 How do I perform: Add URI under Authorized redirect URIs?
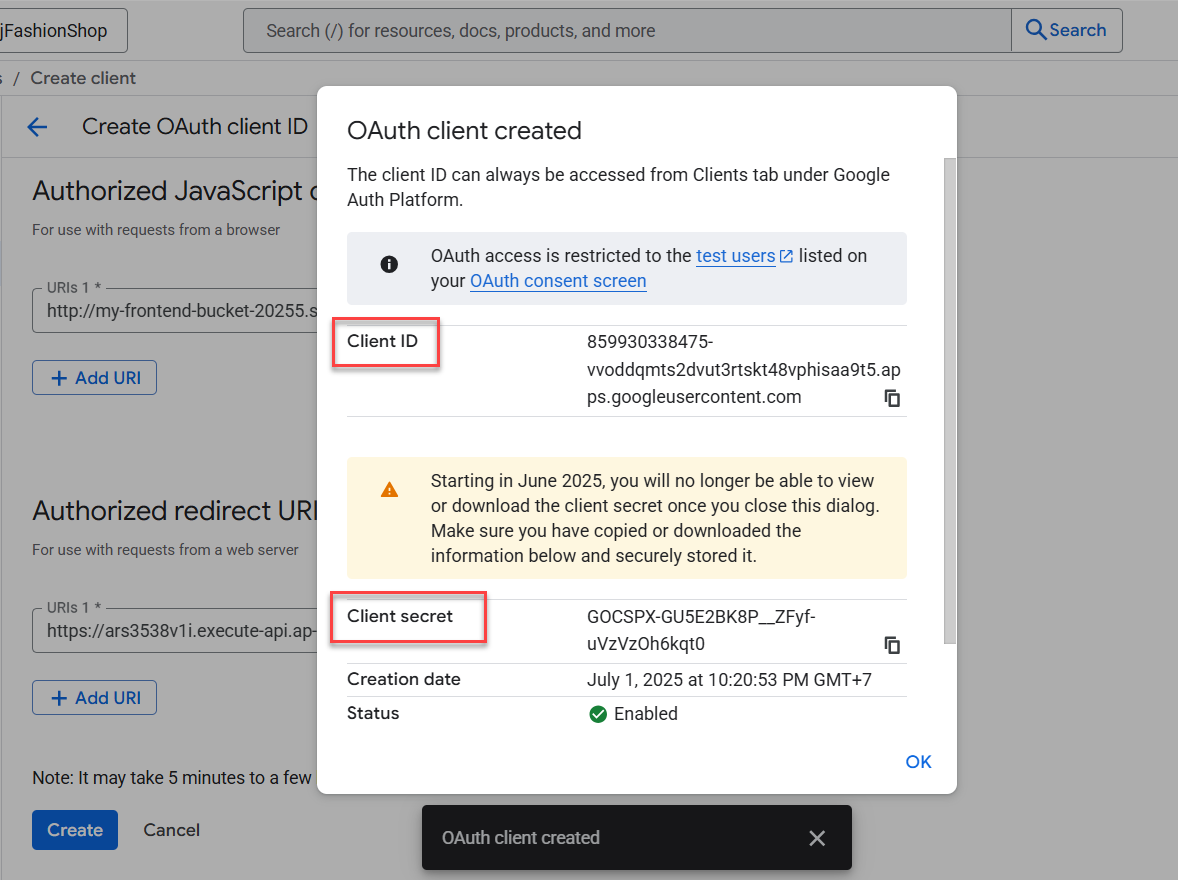[95, 697]
